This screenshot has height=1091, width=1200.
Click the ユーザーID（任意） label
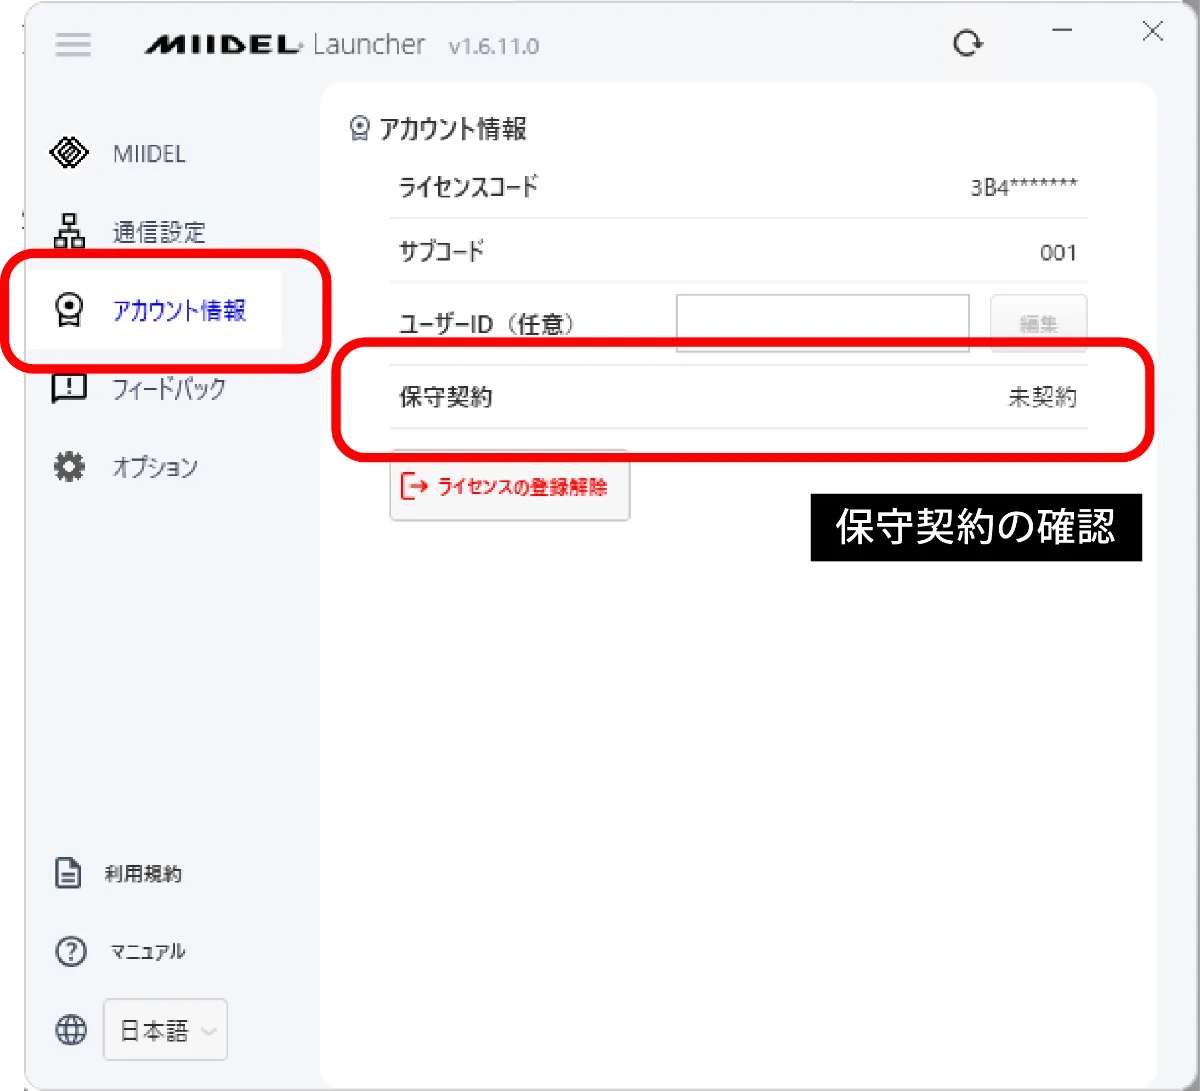[486, 324]
